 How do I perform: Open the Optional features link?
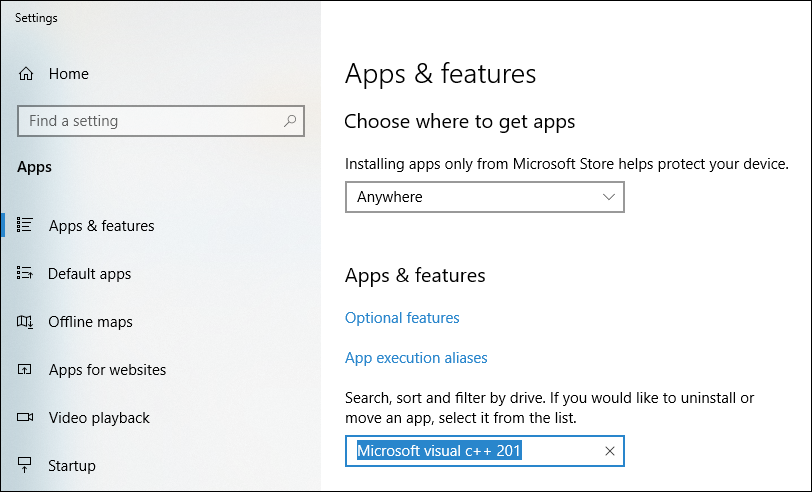[402, 318]
